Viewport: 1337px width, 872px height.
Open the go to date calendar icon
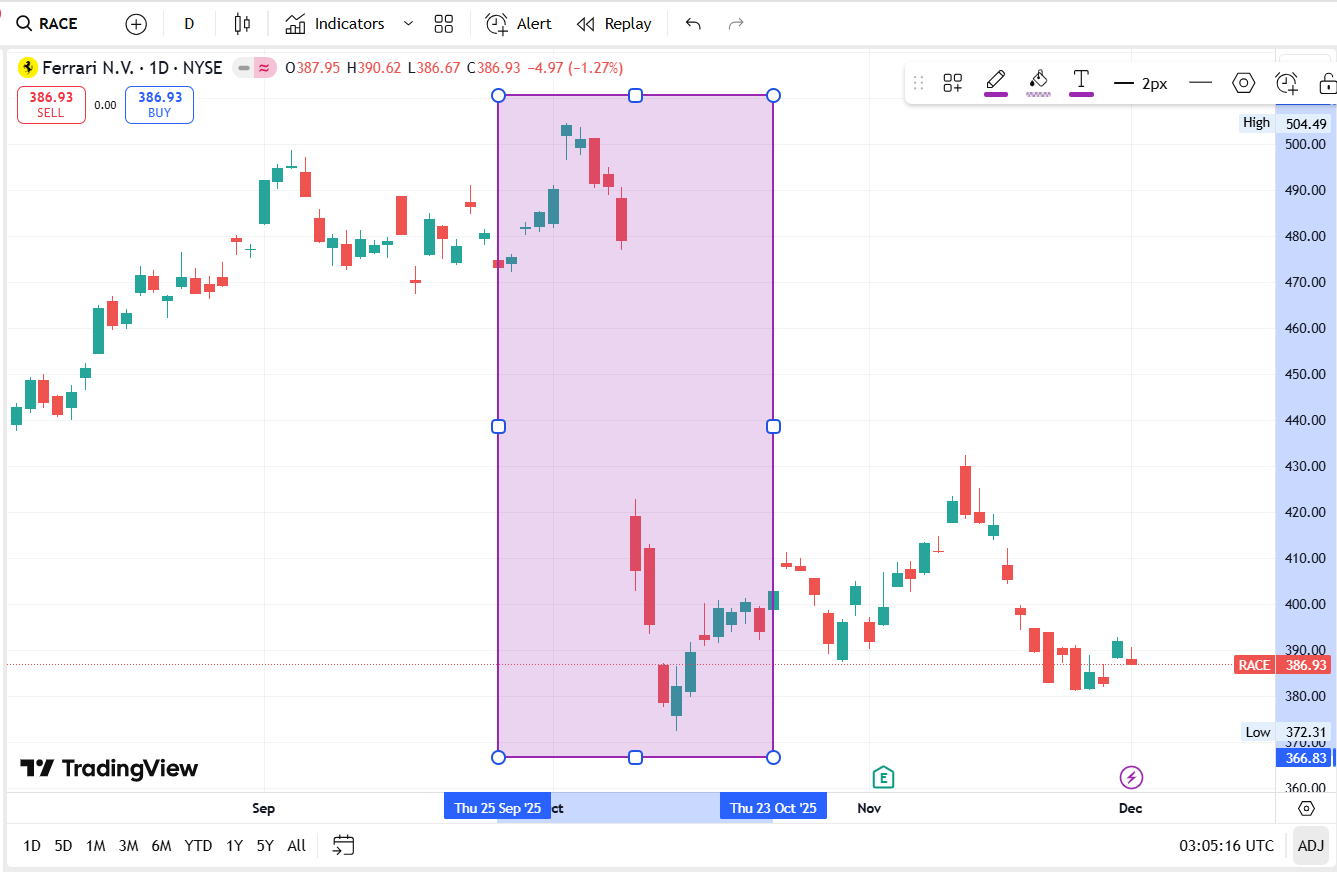click(344, 846)
